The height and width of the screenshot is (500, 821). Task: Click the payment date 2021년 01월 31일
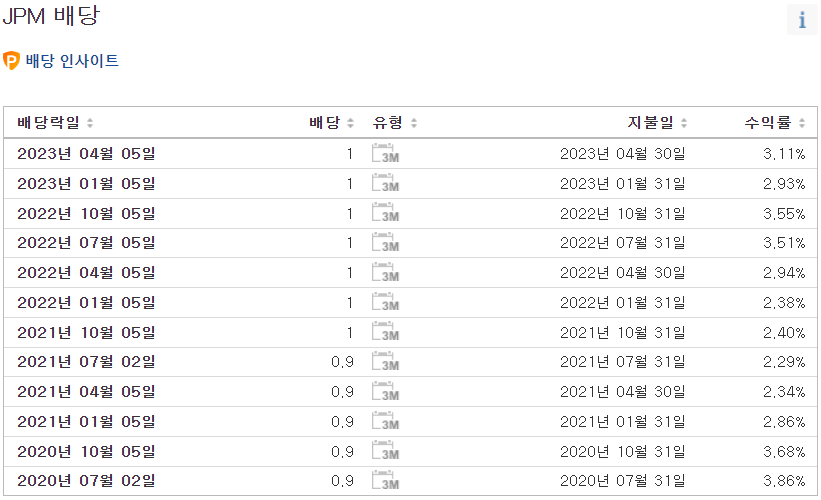[623, 421]
